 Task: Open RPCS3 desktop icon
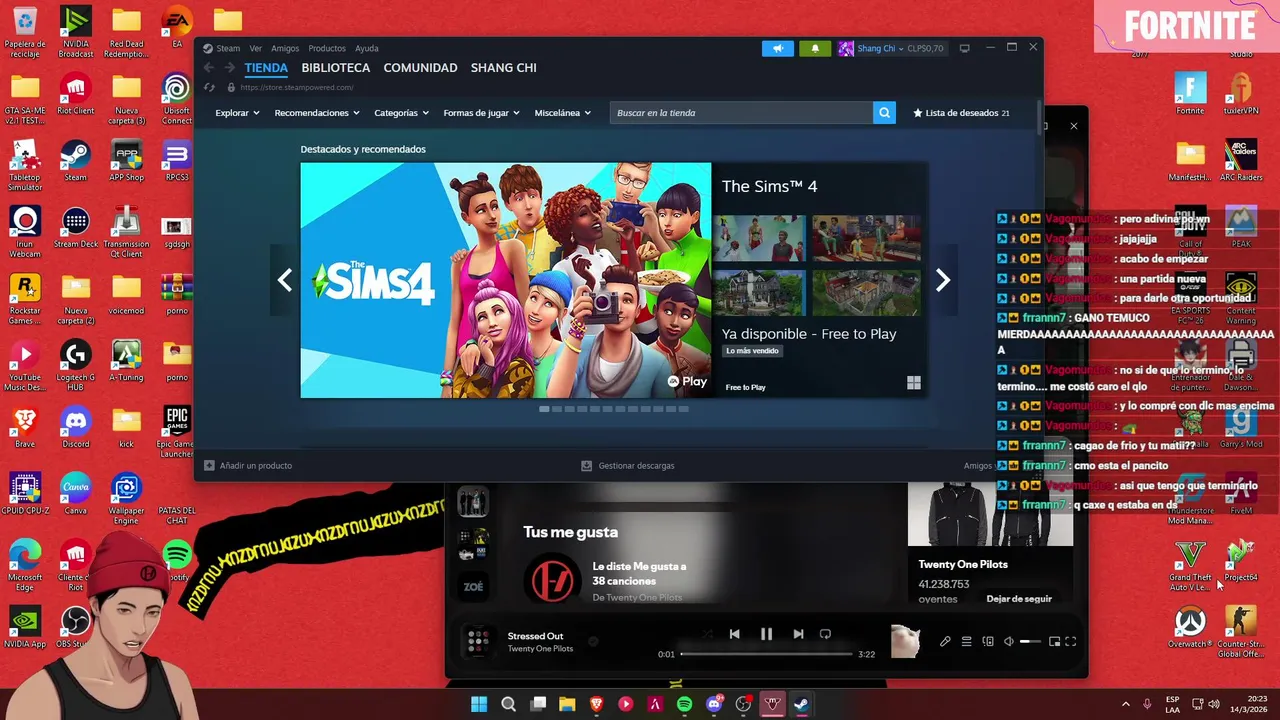point(177,161)
